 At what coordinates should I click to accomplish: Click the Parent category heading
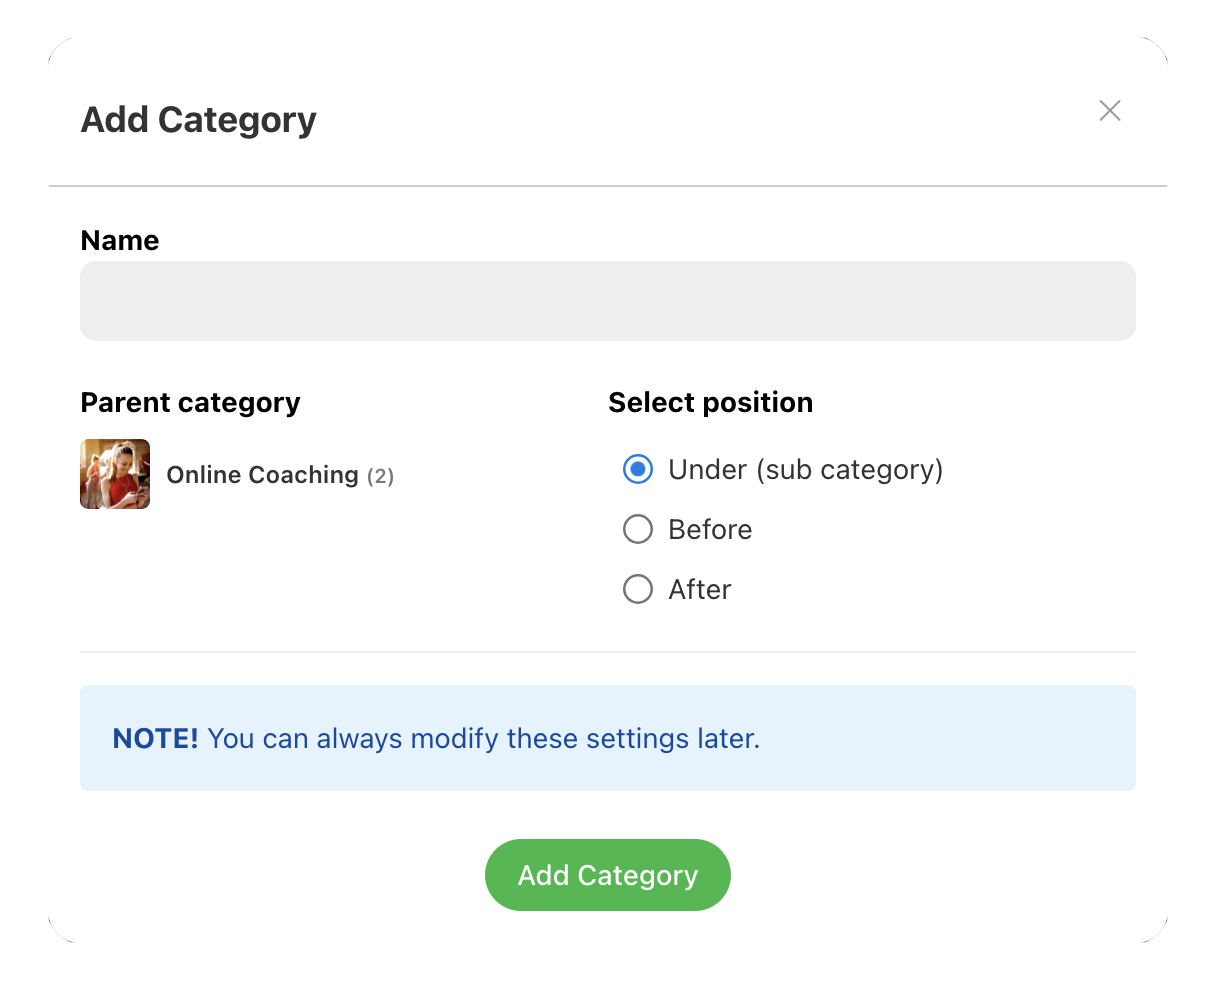[190, 402]
